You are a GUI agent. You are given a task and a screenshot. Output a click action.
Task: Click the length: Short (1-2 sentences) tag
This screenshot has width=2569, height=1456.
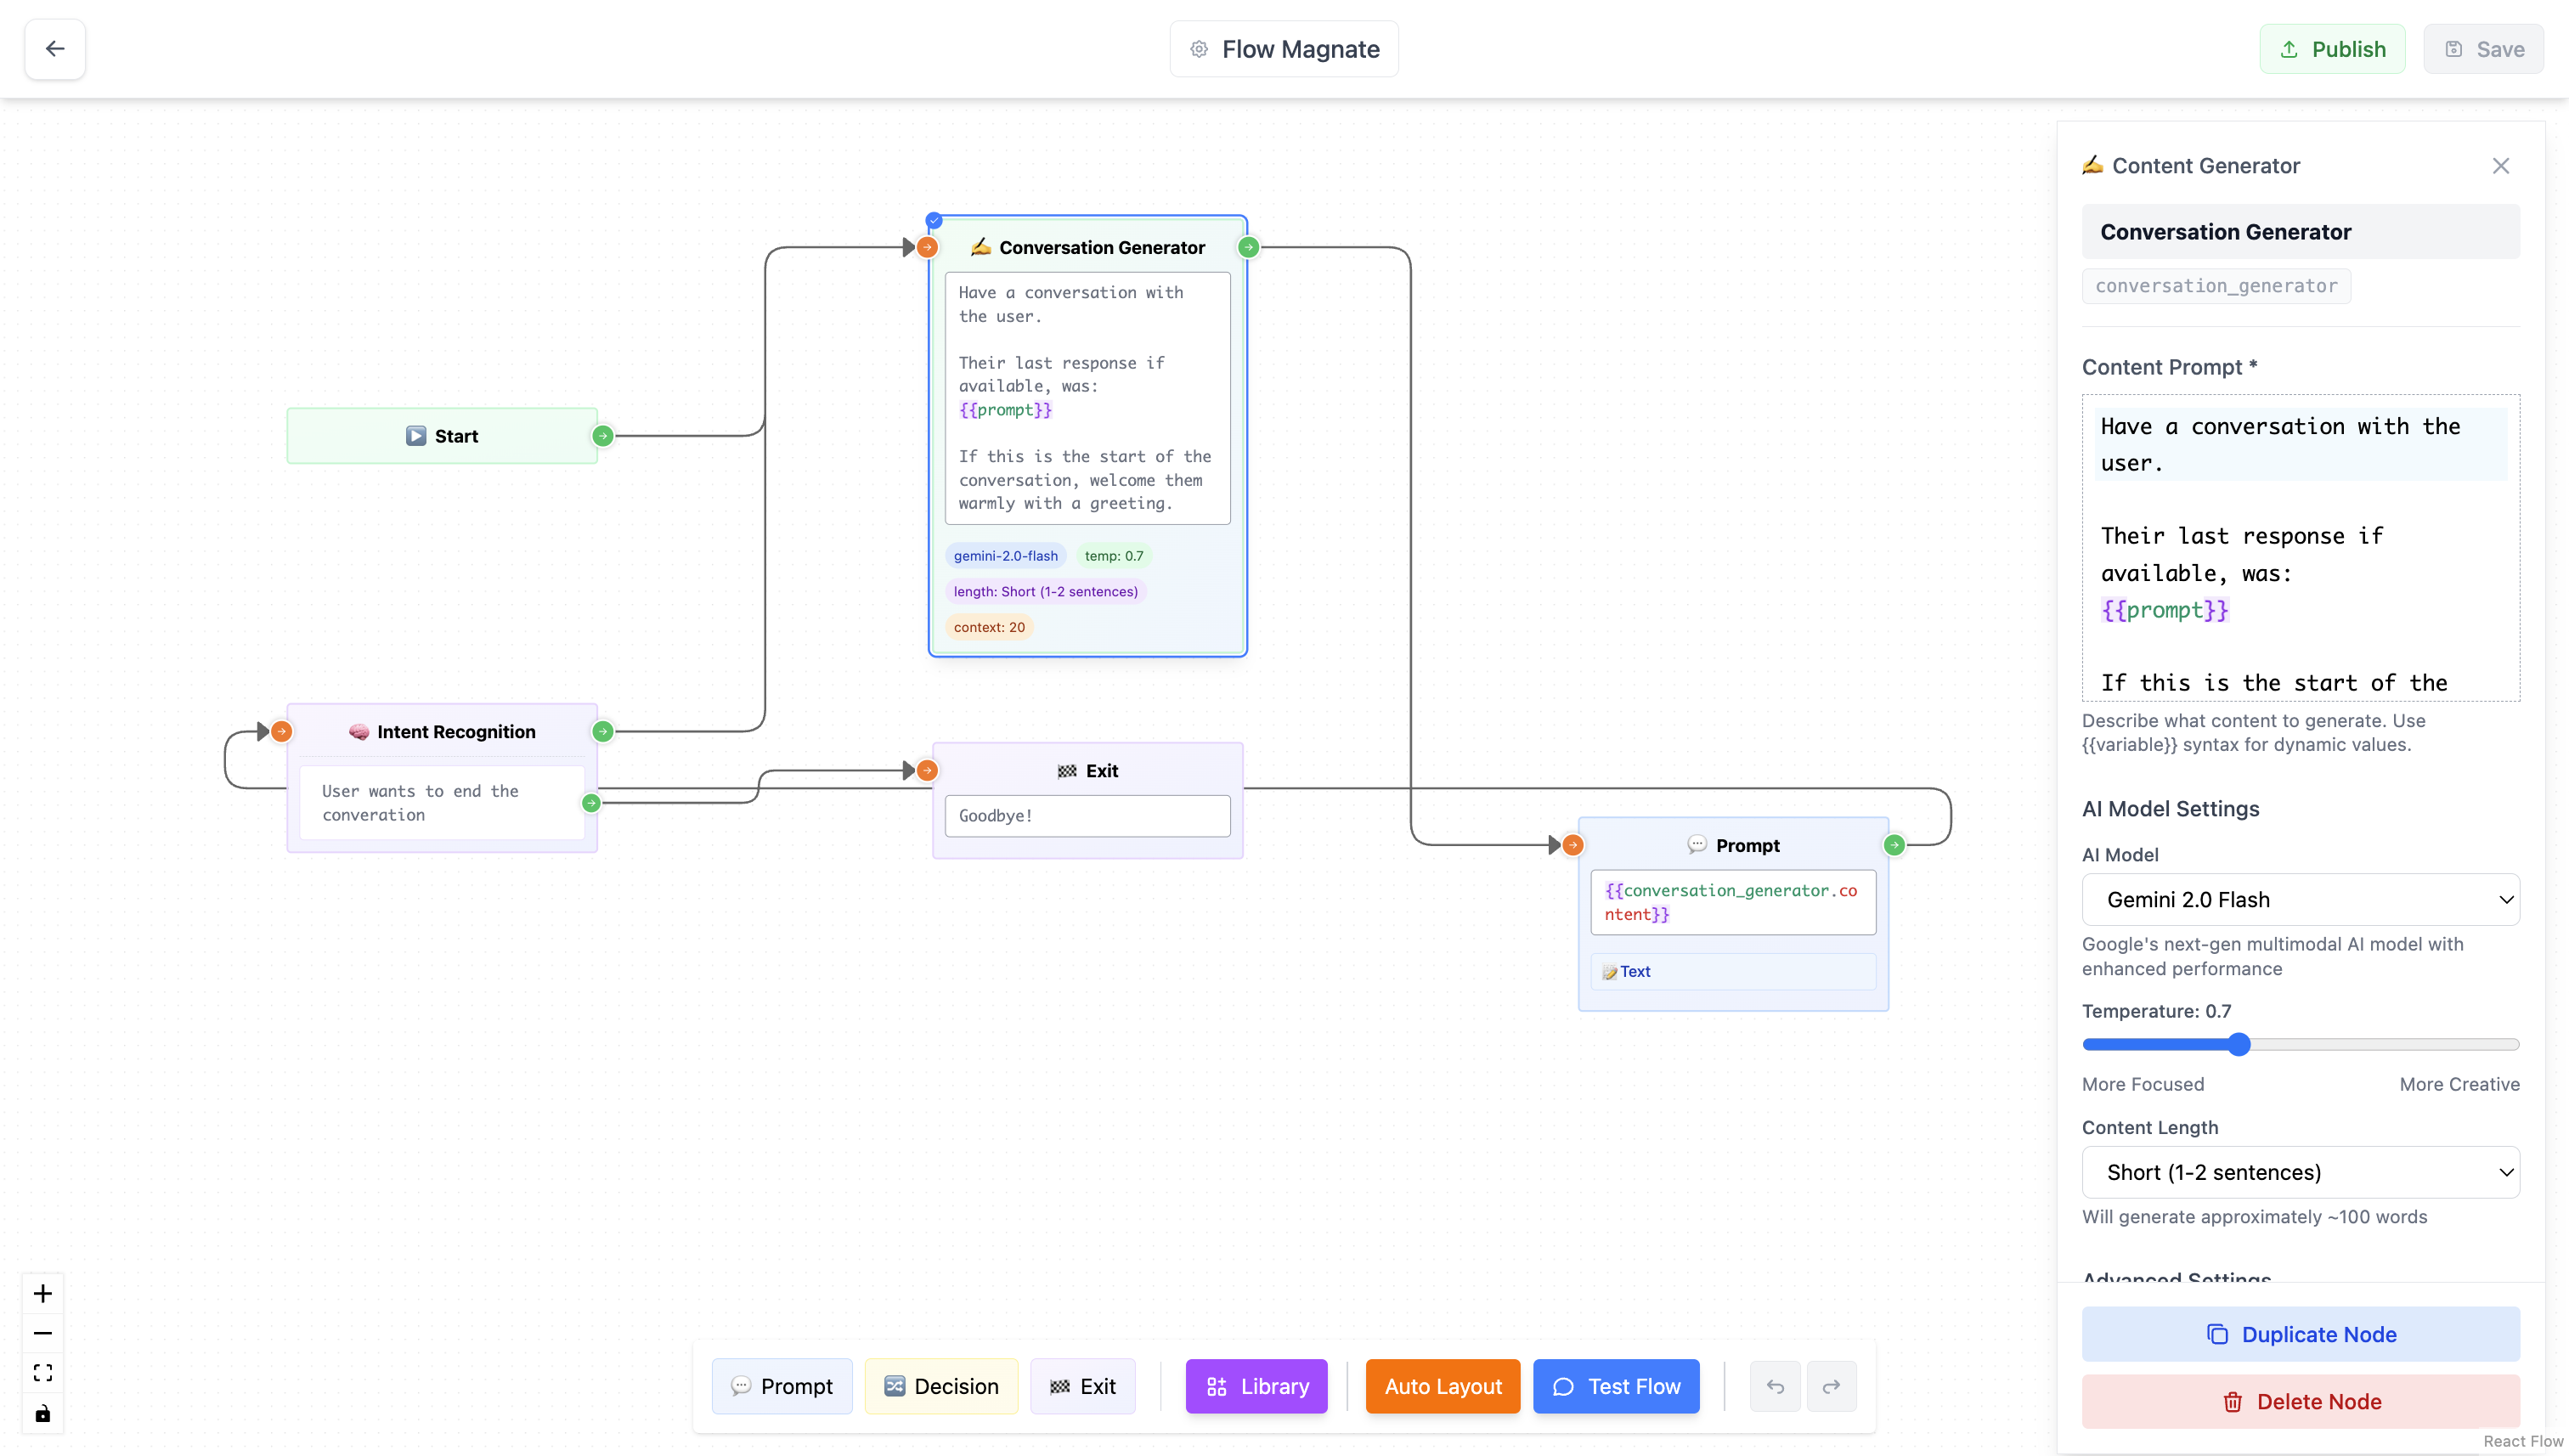pos(1045,592)
